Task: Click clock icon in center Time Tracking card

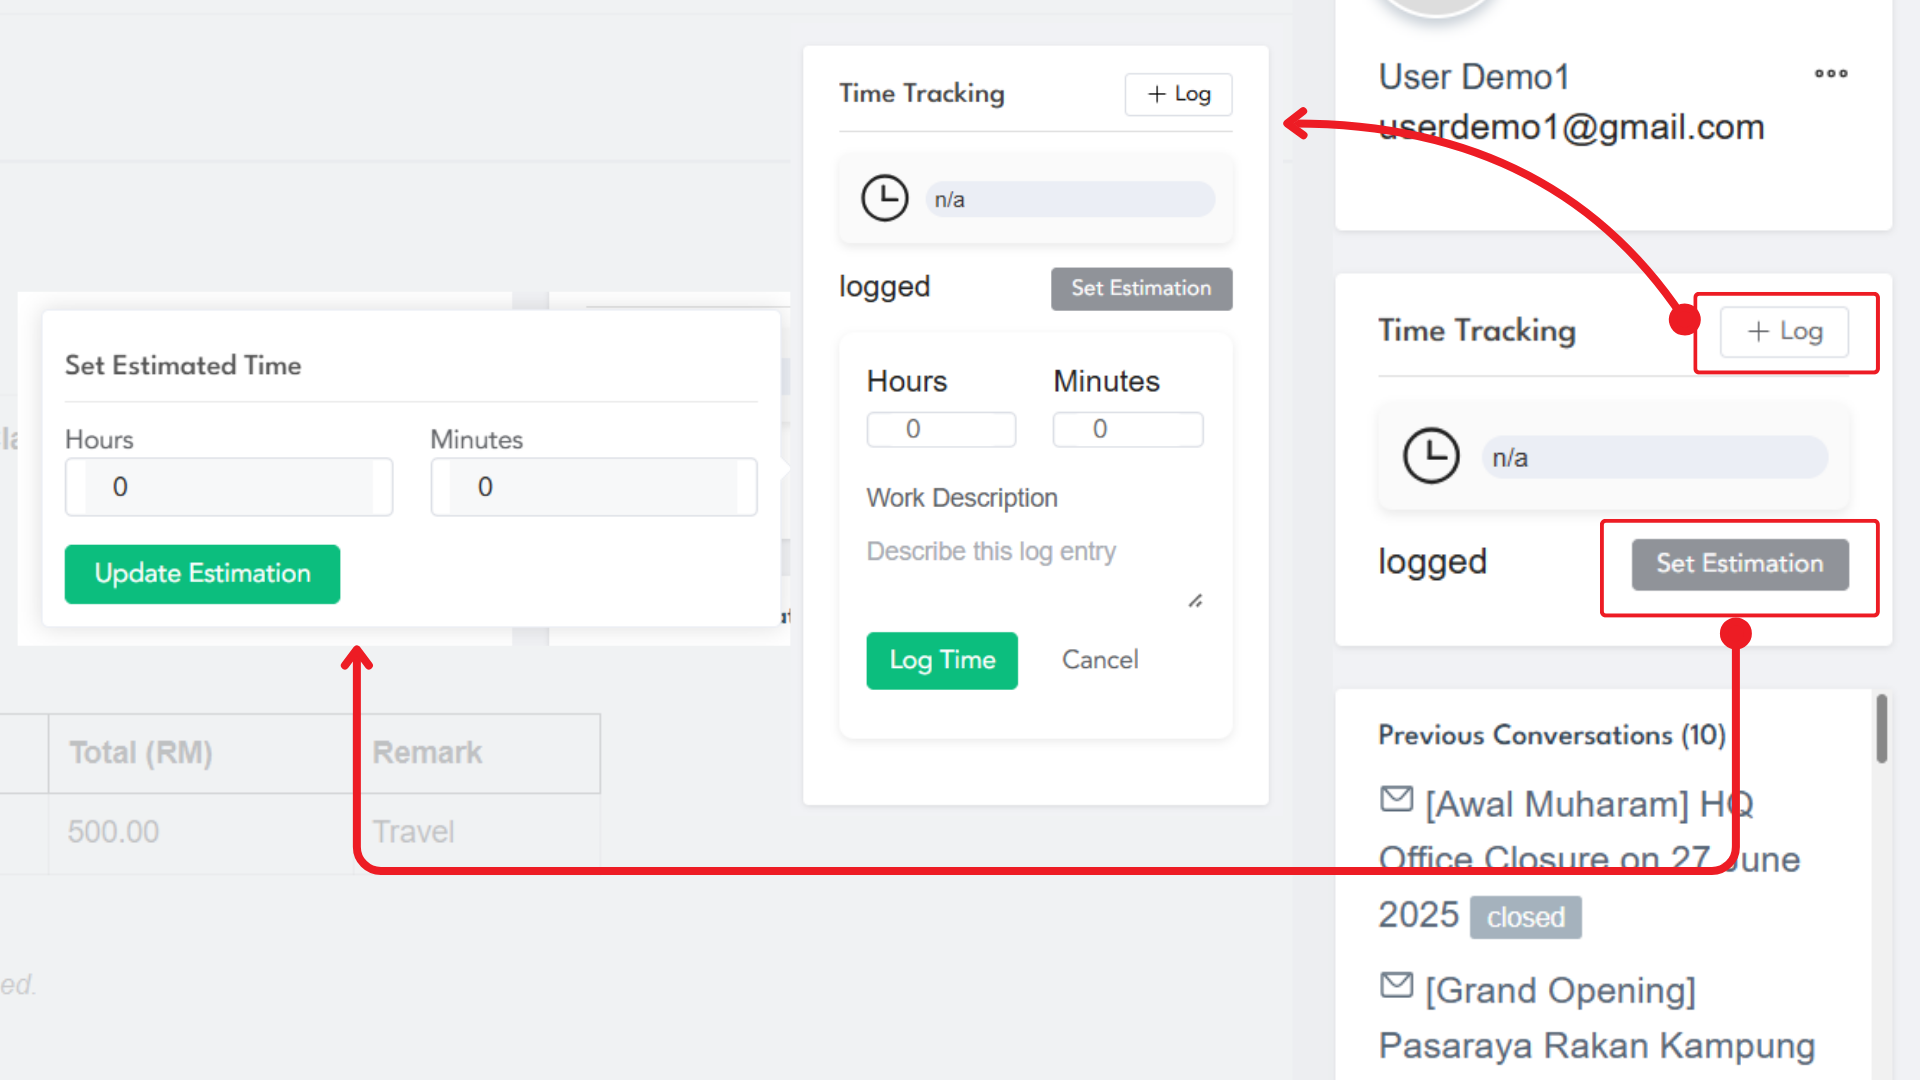Action: [884, 198]
